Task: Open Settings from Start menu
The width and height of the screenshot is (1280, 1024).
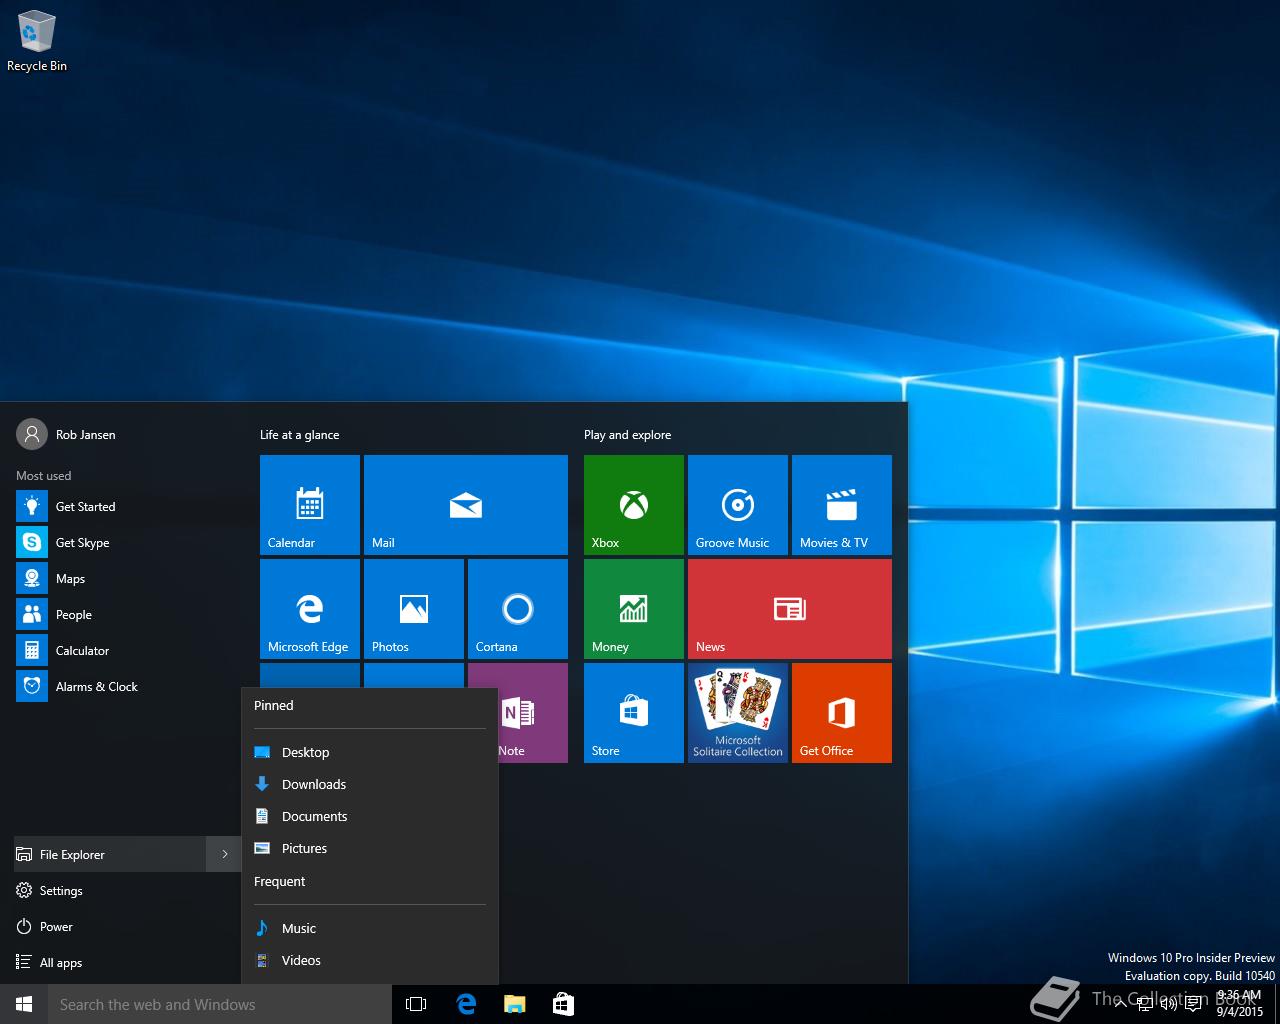Action: coord(128,890)
